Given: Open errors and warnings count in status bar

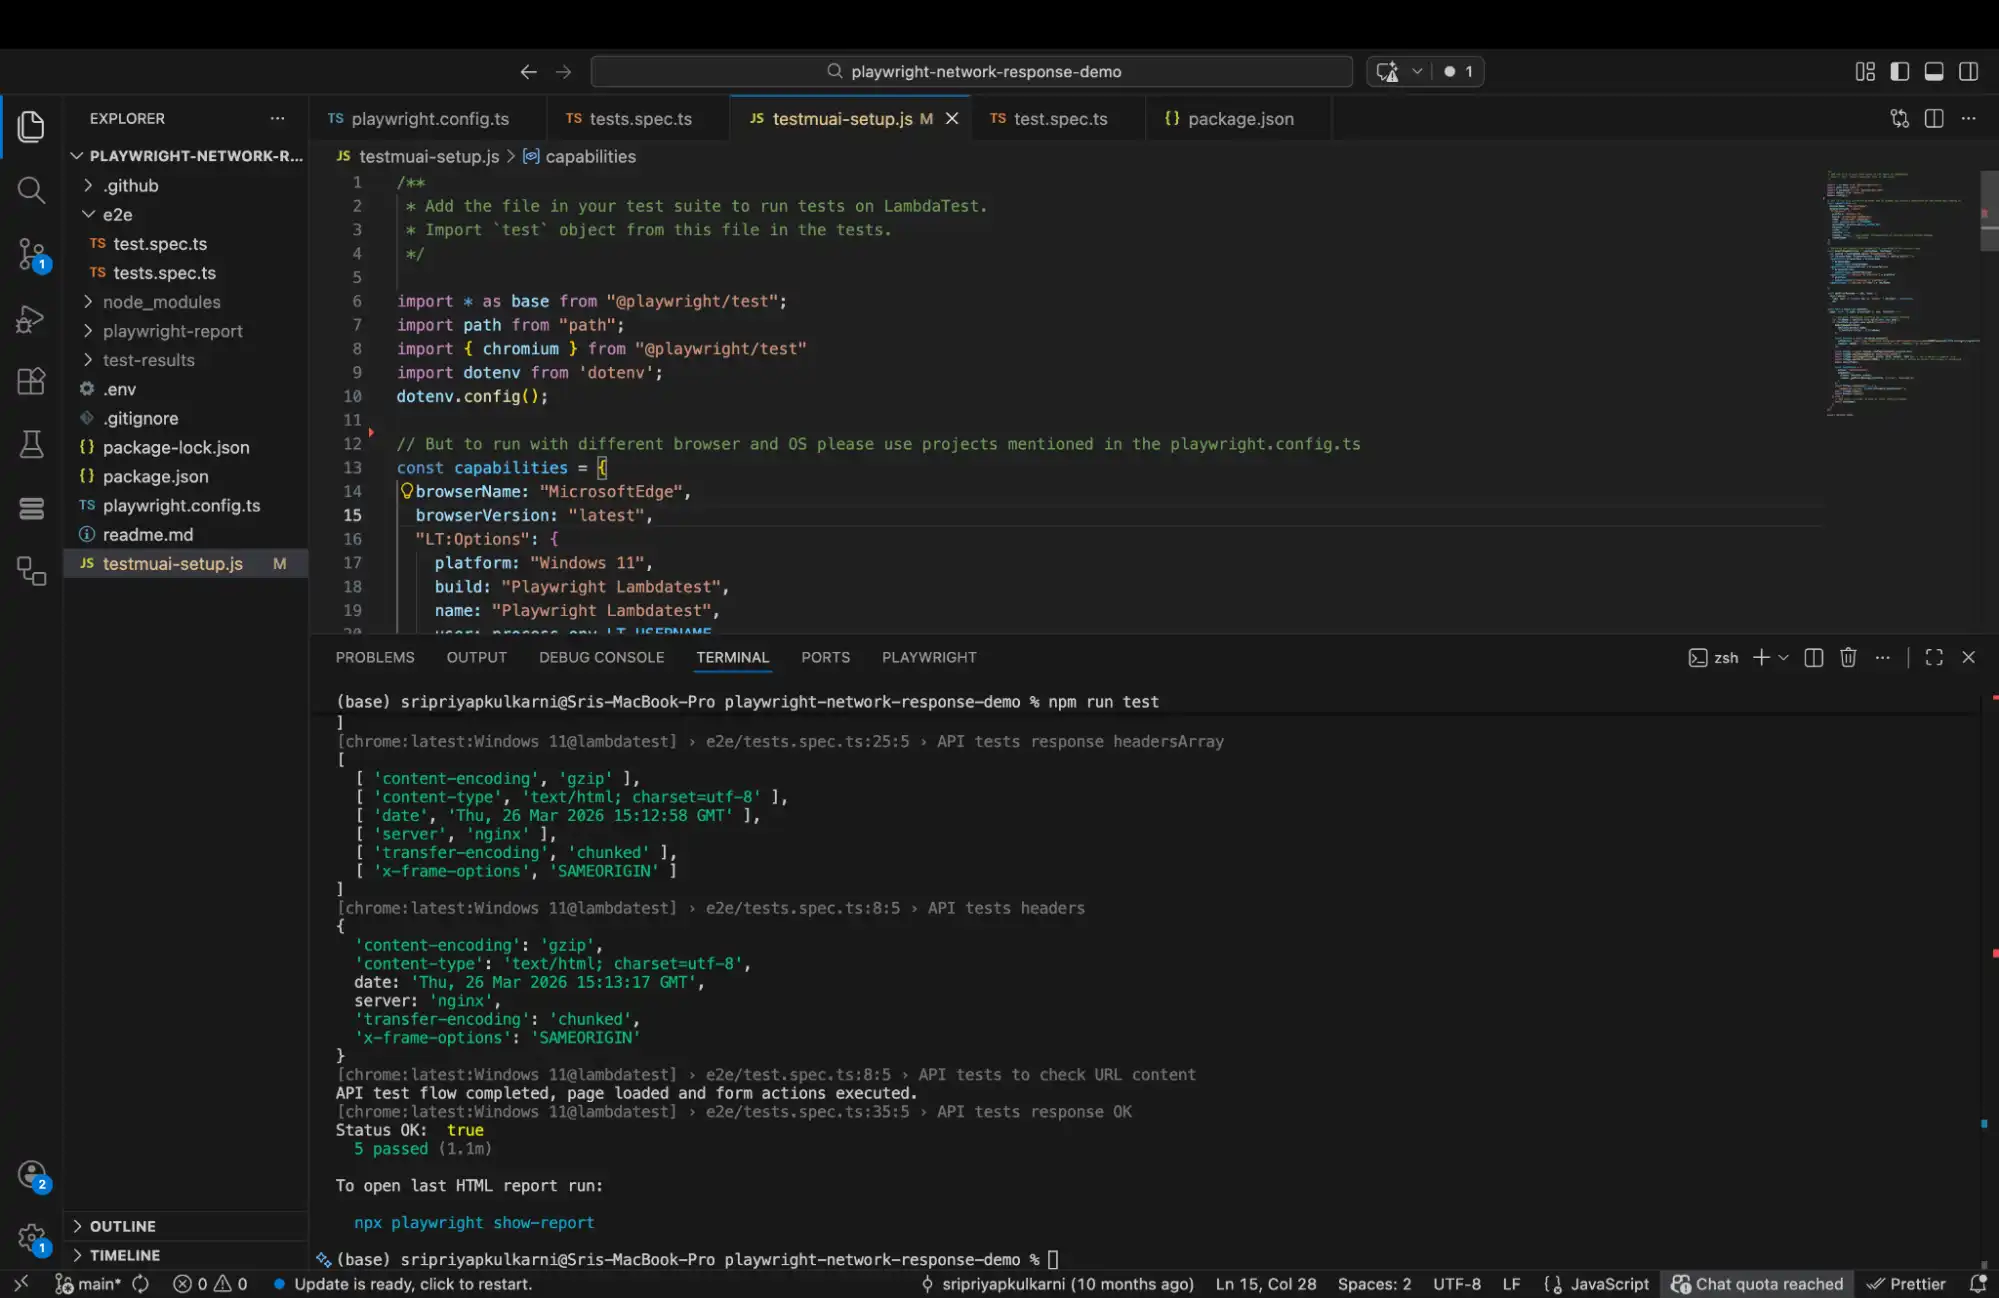Looking at the screenshot, I should tap(210, 1285).
